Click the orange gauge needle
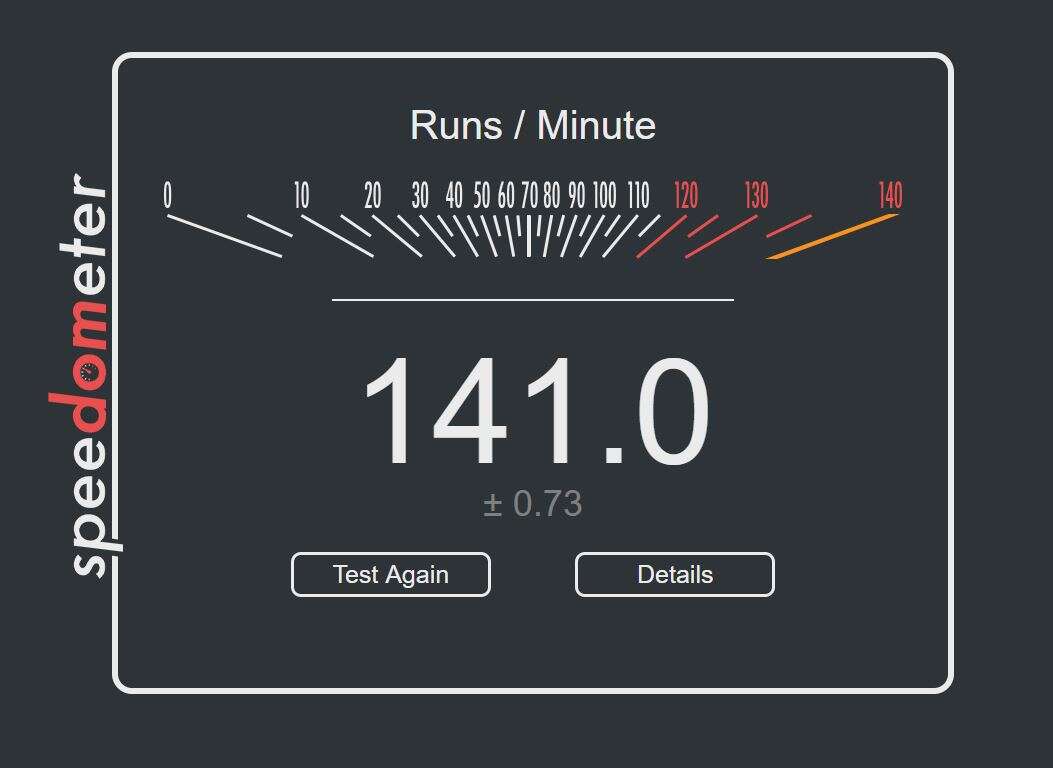This screenshot has width=1053, height=768. pos(832,237)
